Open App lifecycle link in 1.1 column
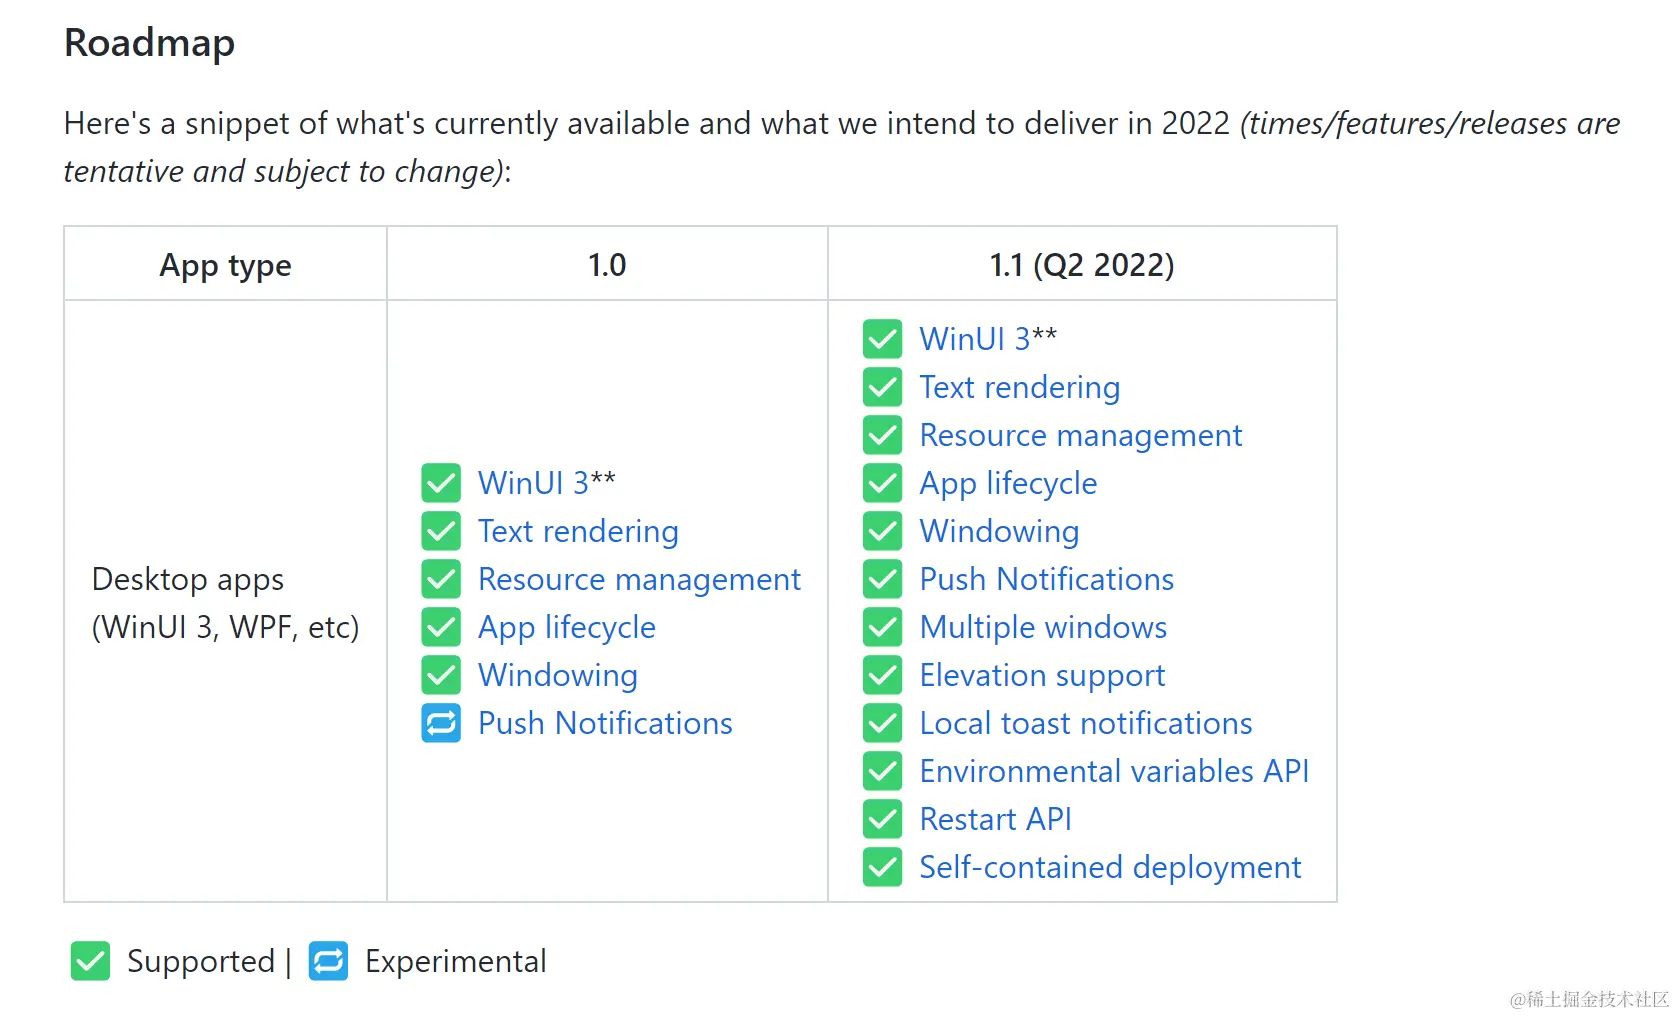This screenshot has width=1676, height=1016. [x=1008, y=484]
